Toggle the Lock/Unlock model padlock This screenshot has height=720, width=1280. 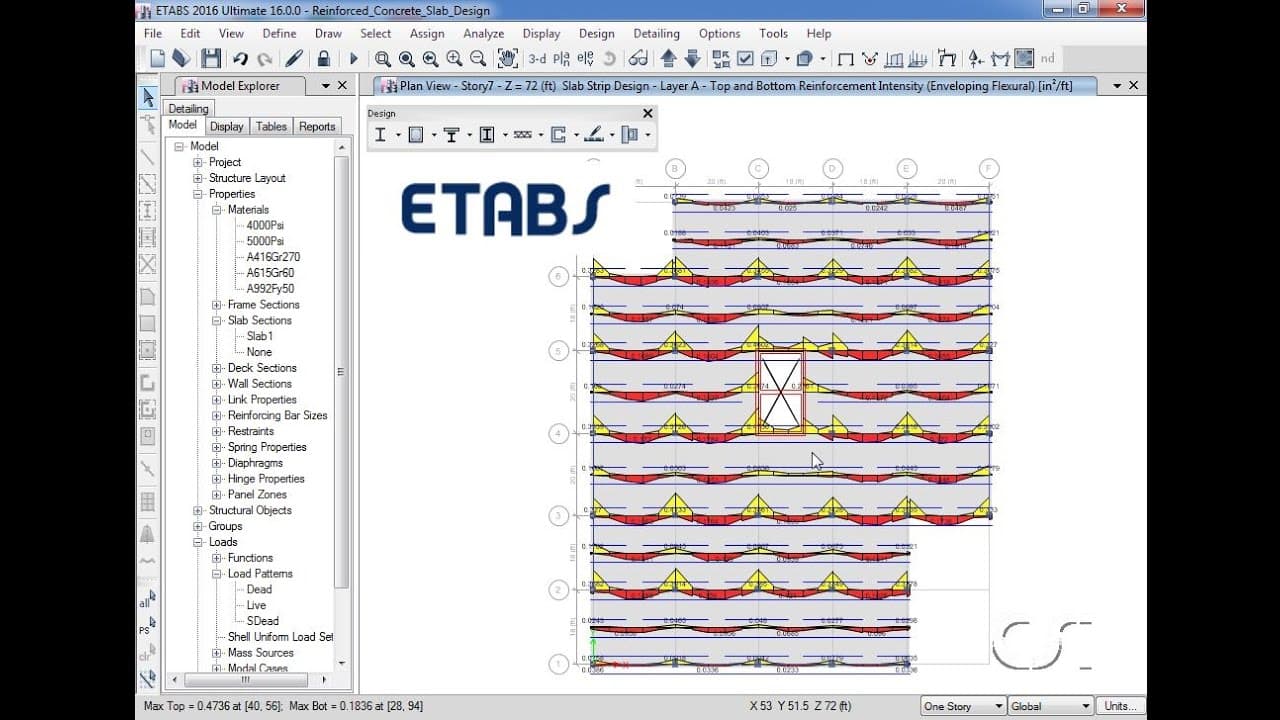pos(323,59)
